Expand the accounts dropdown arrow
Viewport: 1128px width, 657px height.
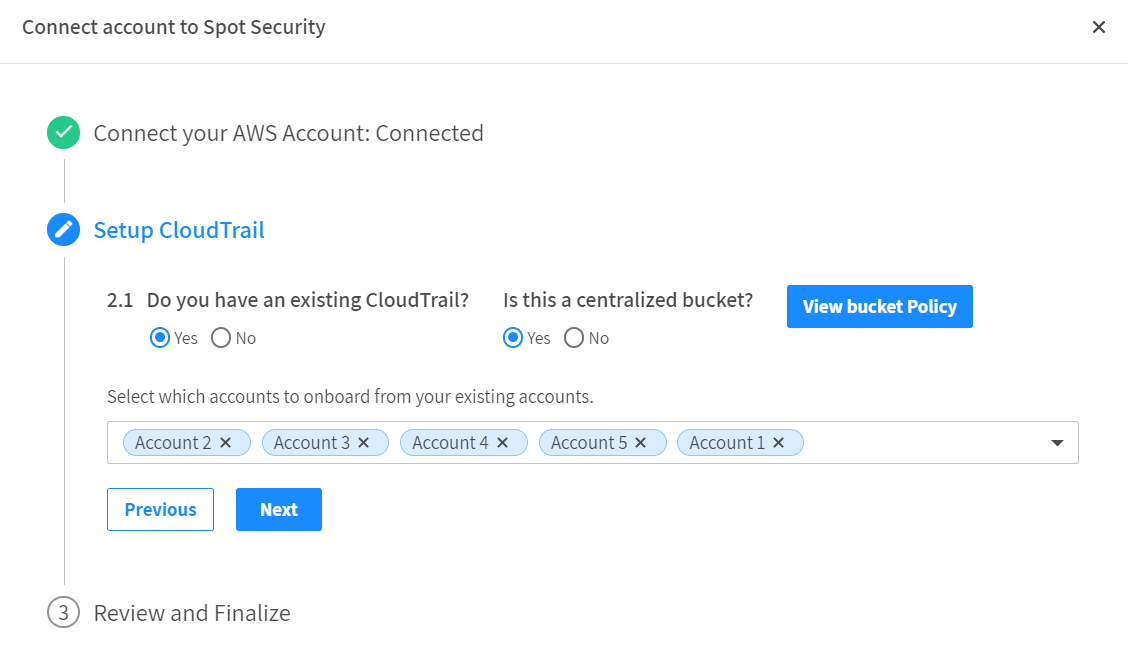coord(1057,443)
